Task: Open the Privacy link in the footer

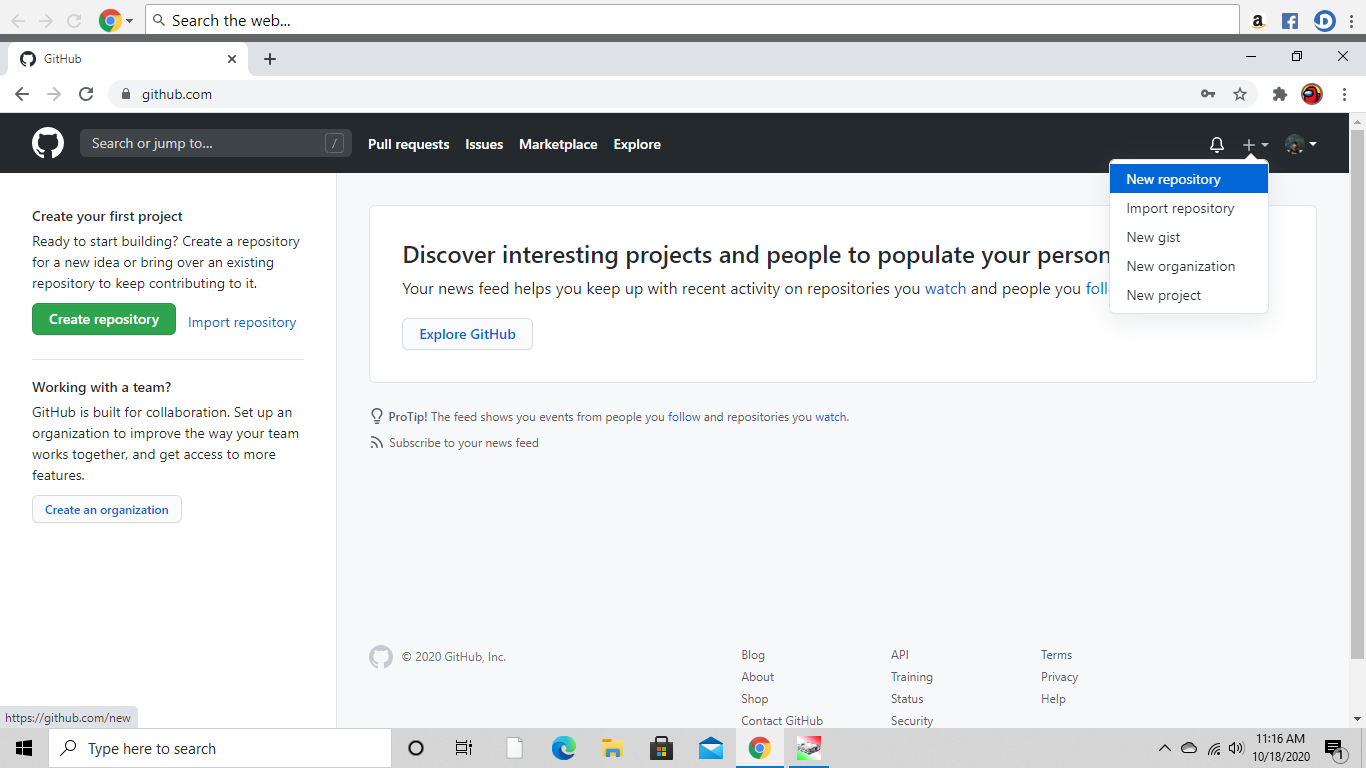Action: tap(1059, 676)
